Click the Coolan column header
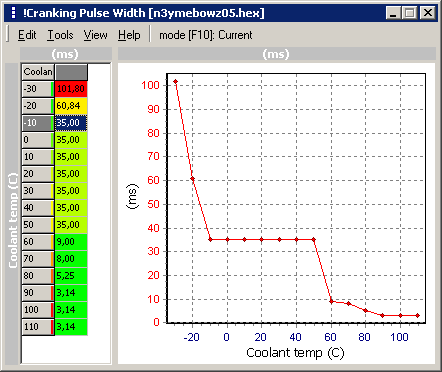Image resolution: width=442 pixels, height=372 pixels. (38, 72)
